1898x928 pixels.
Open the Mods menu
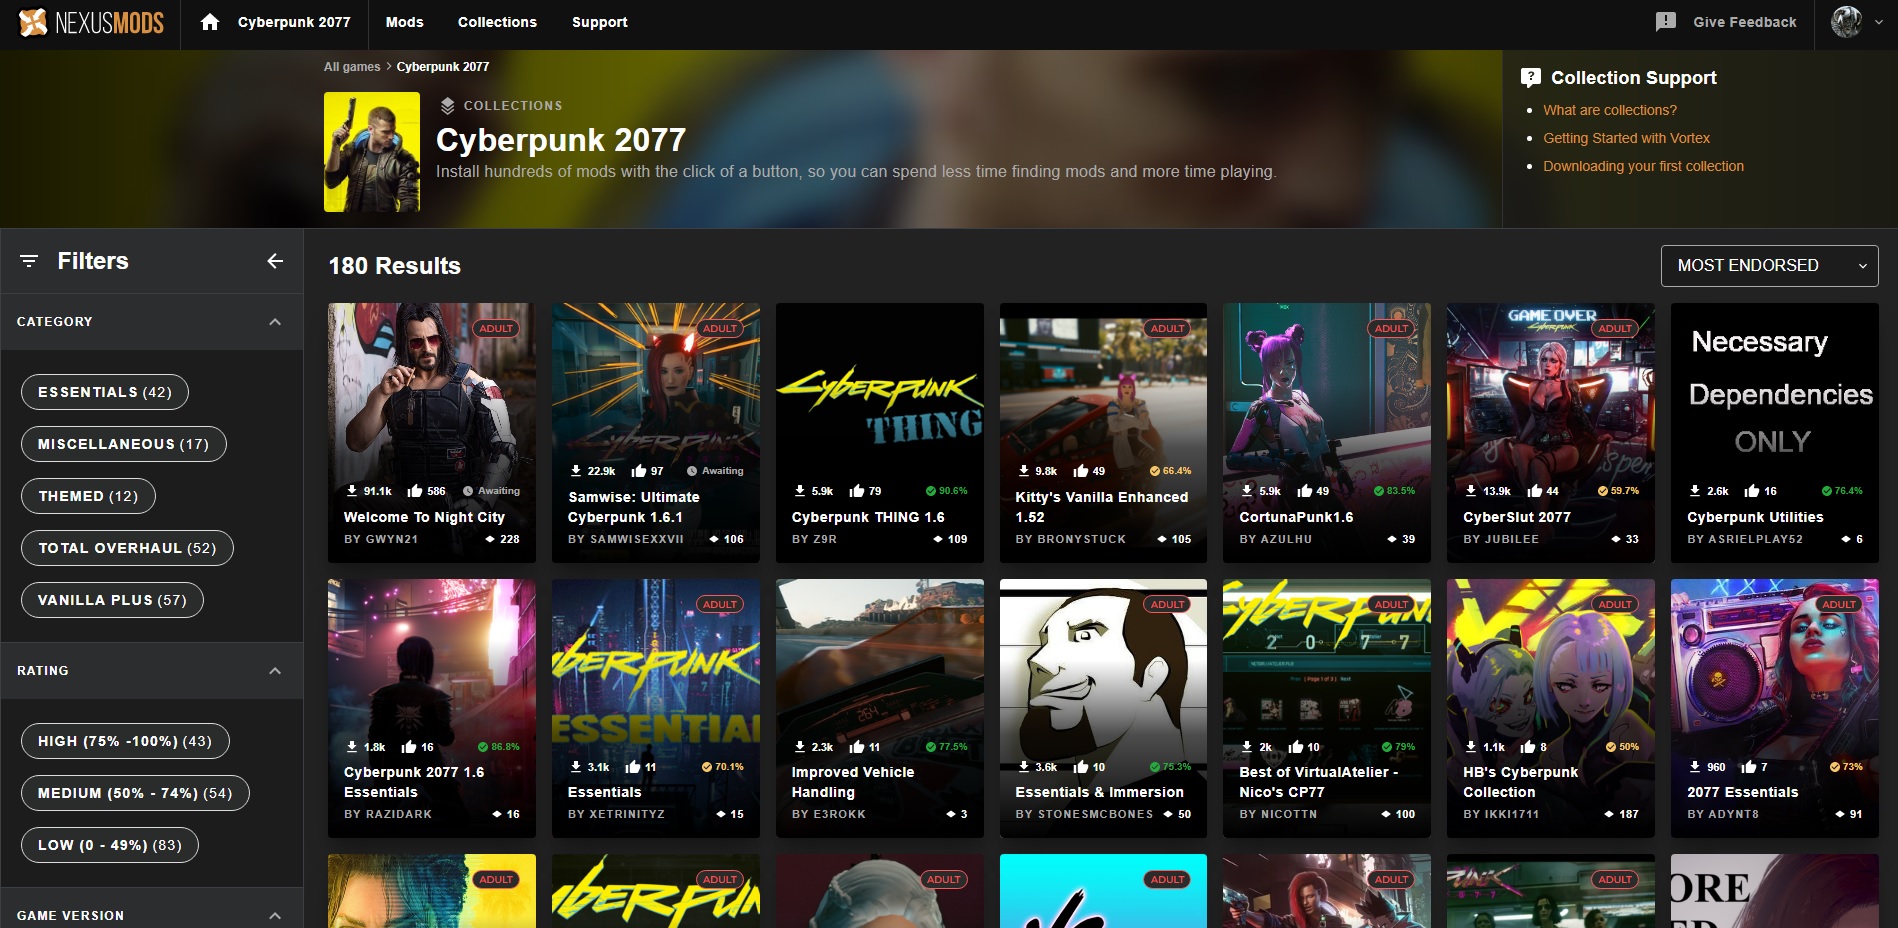tap(405, 22)
